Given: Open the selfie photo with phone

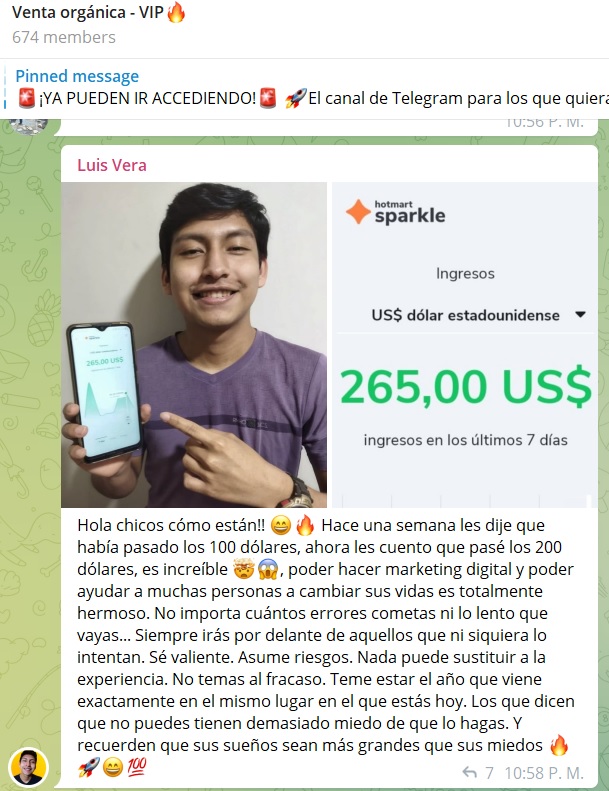Looking at the screenshot, I should click(194, 345).
